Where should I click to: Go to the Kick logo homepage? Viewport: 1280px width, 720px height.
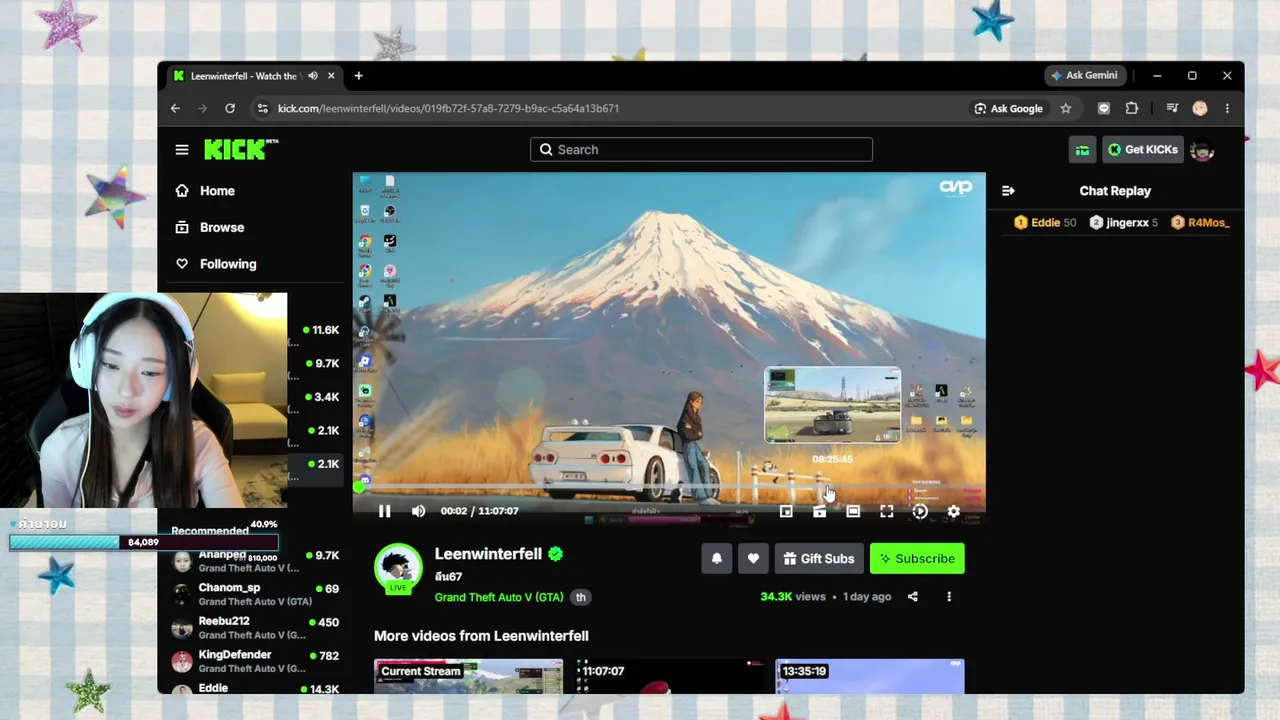(241, 149)
